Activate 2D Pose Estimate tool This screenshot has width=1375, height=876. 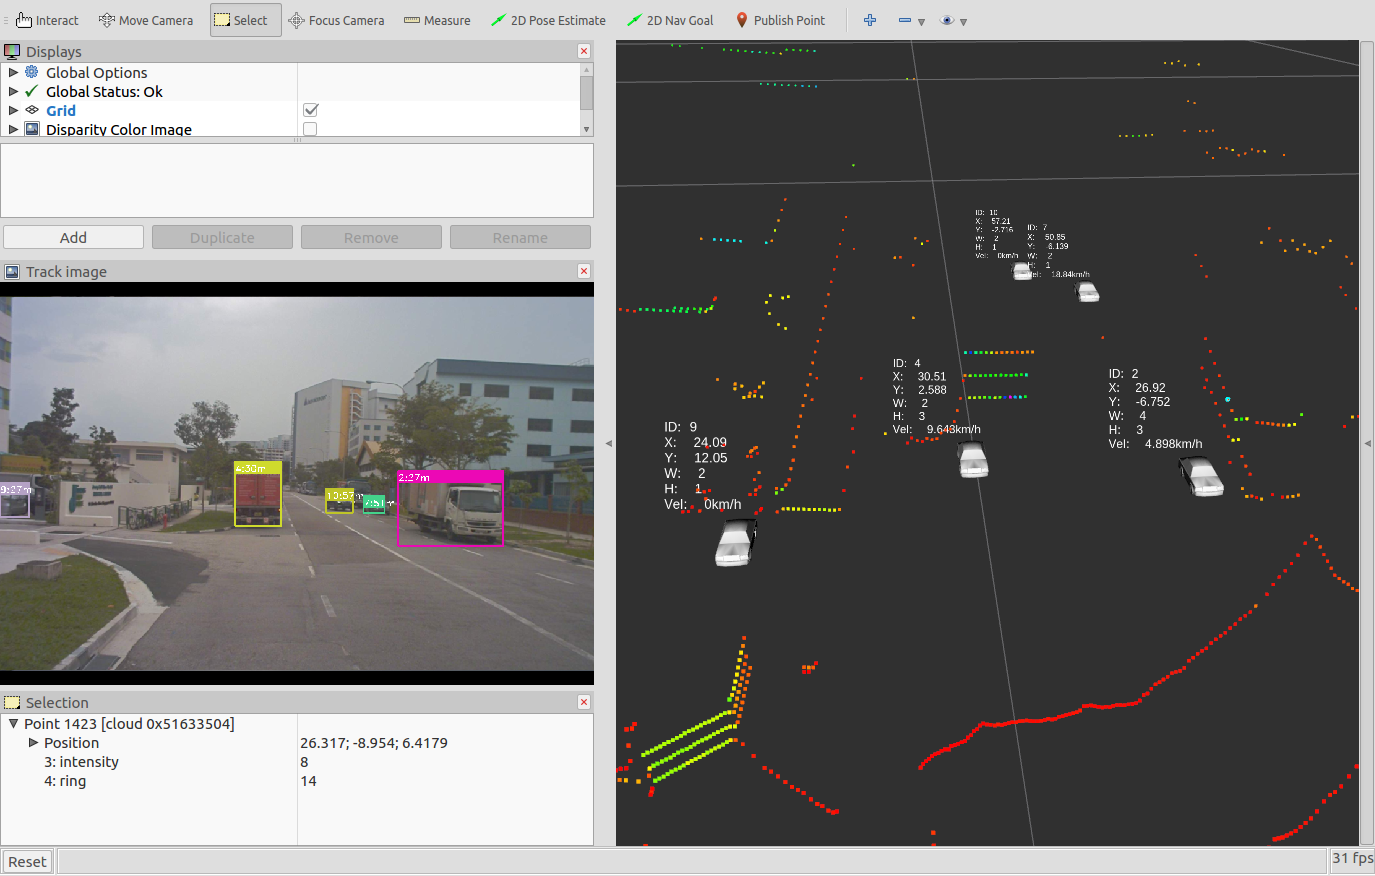pos(548,20)
